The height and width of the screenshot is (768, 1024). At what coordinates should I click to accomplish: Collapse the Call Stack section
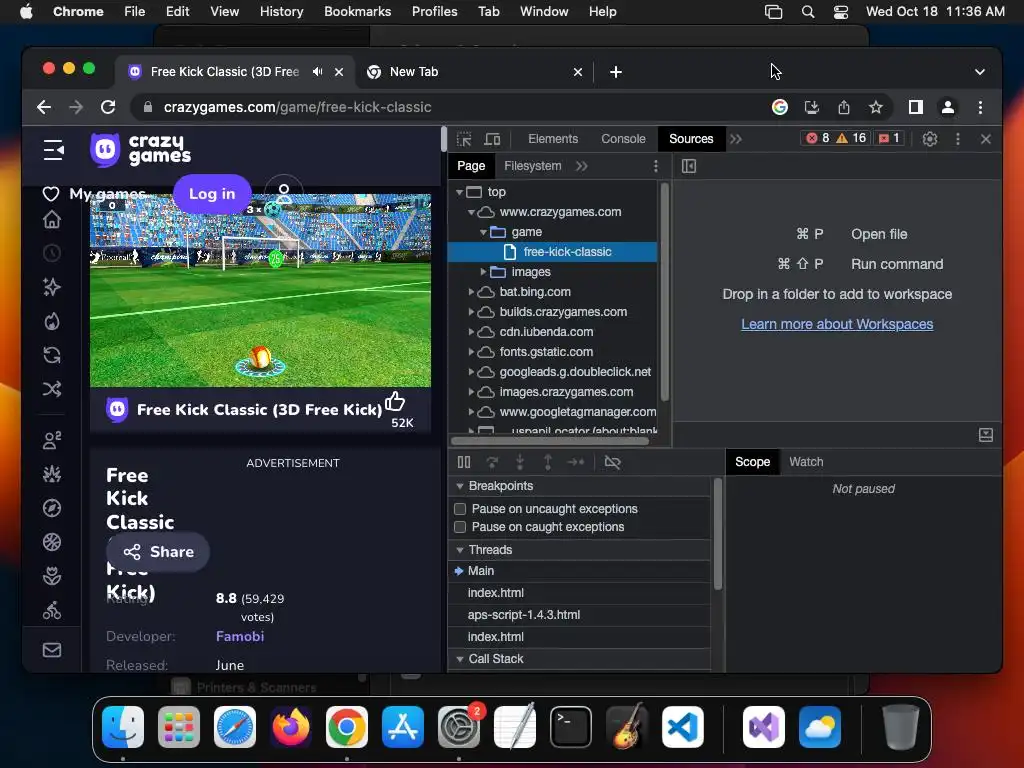coord(460,660)
